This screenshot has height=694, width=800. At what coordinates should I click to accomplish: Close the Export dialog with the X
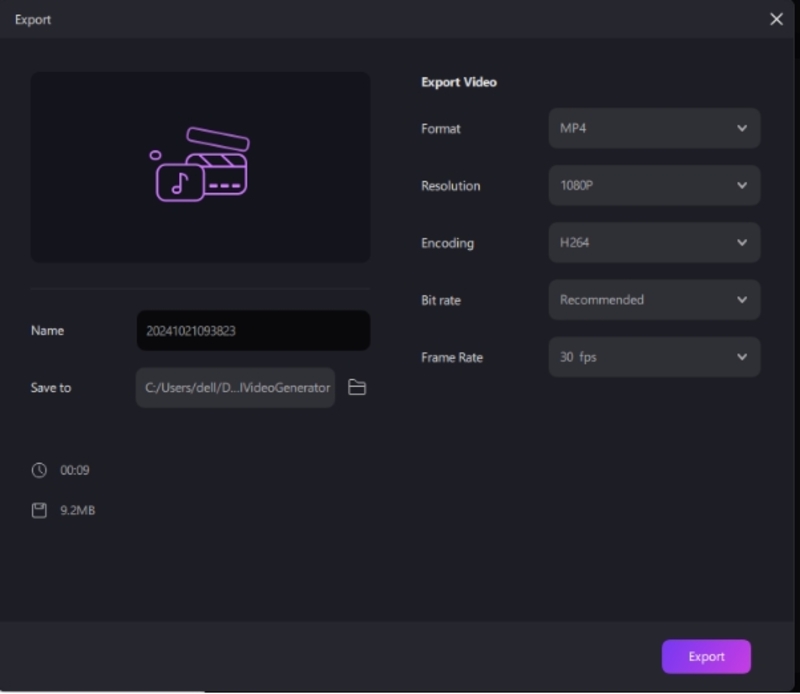click(x=776, y=19)
